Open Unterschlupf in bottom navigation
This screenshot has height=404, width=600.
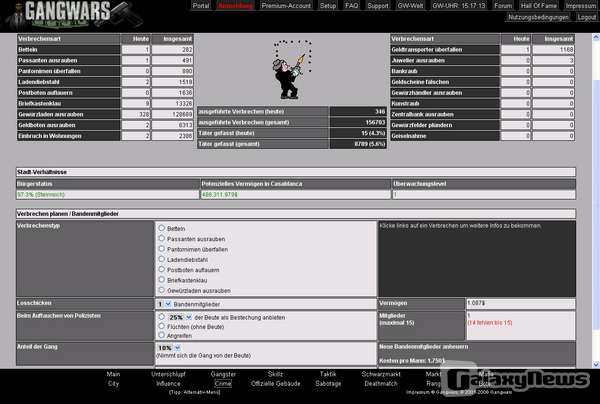(x=168, y=374)
